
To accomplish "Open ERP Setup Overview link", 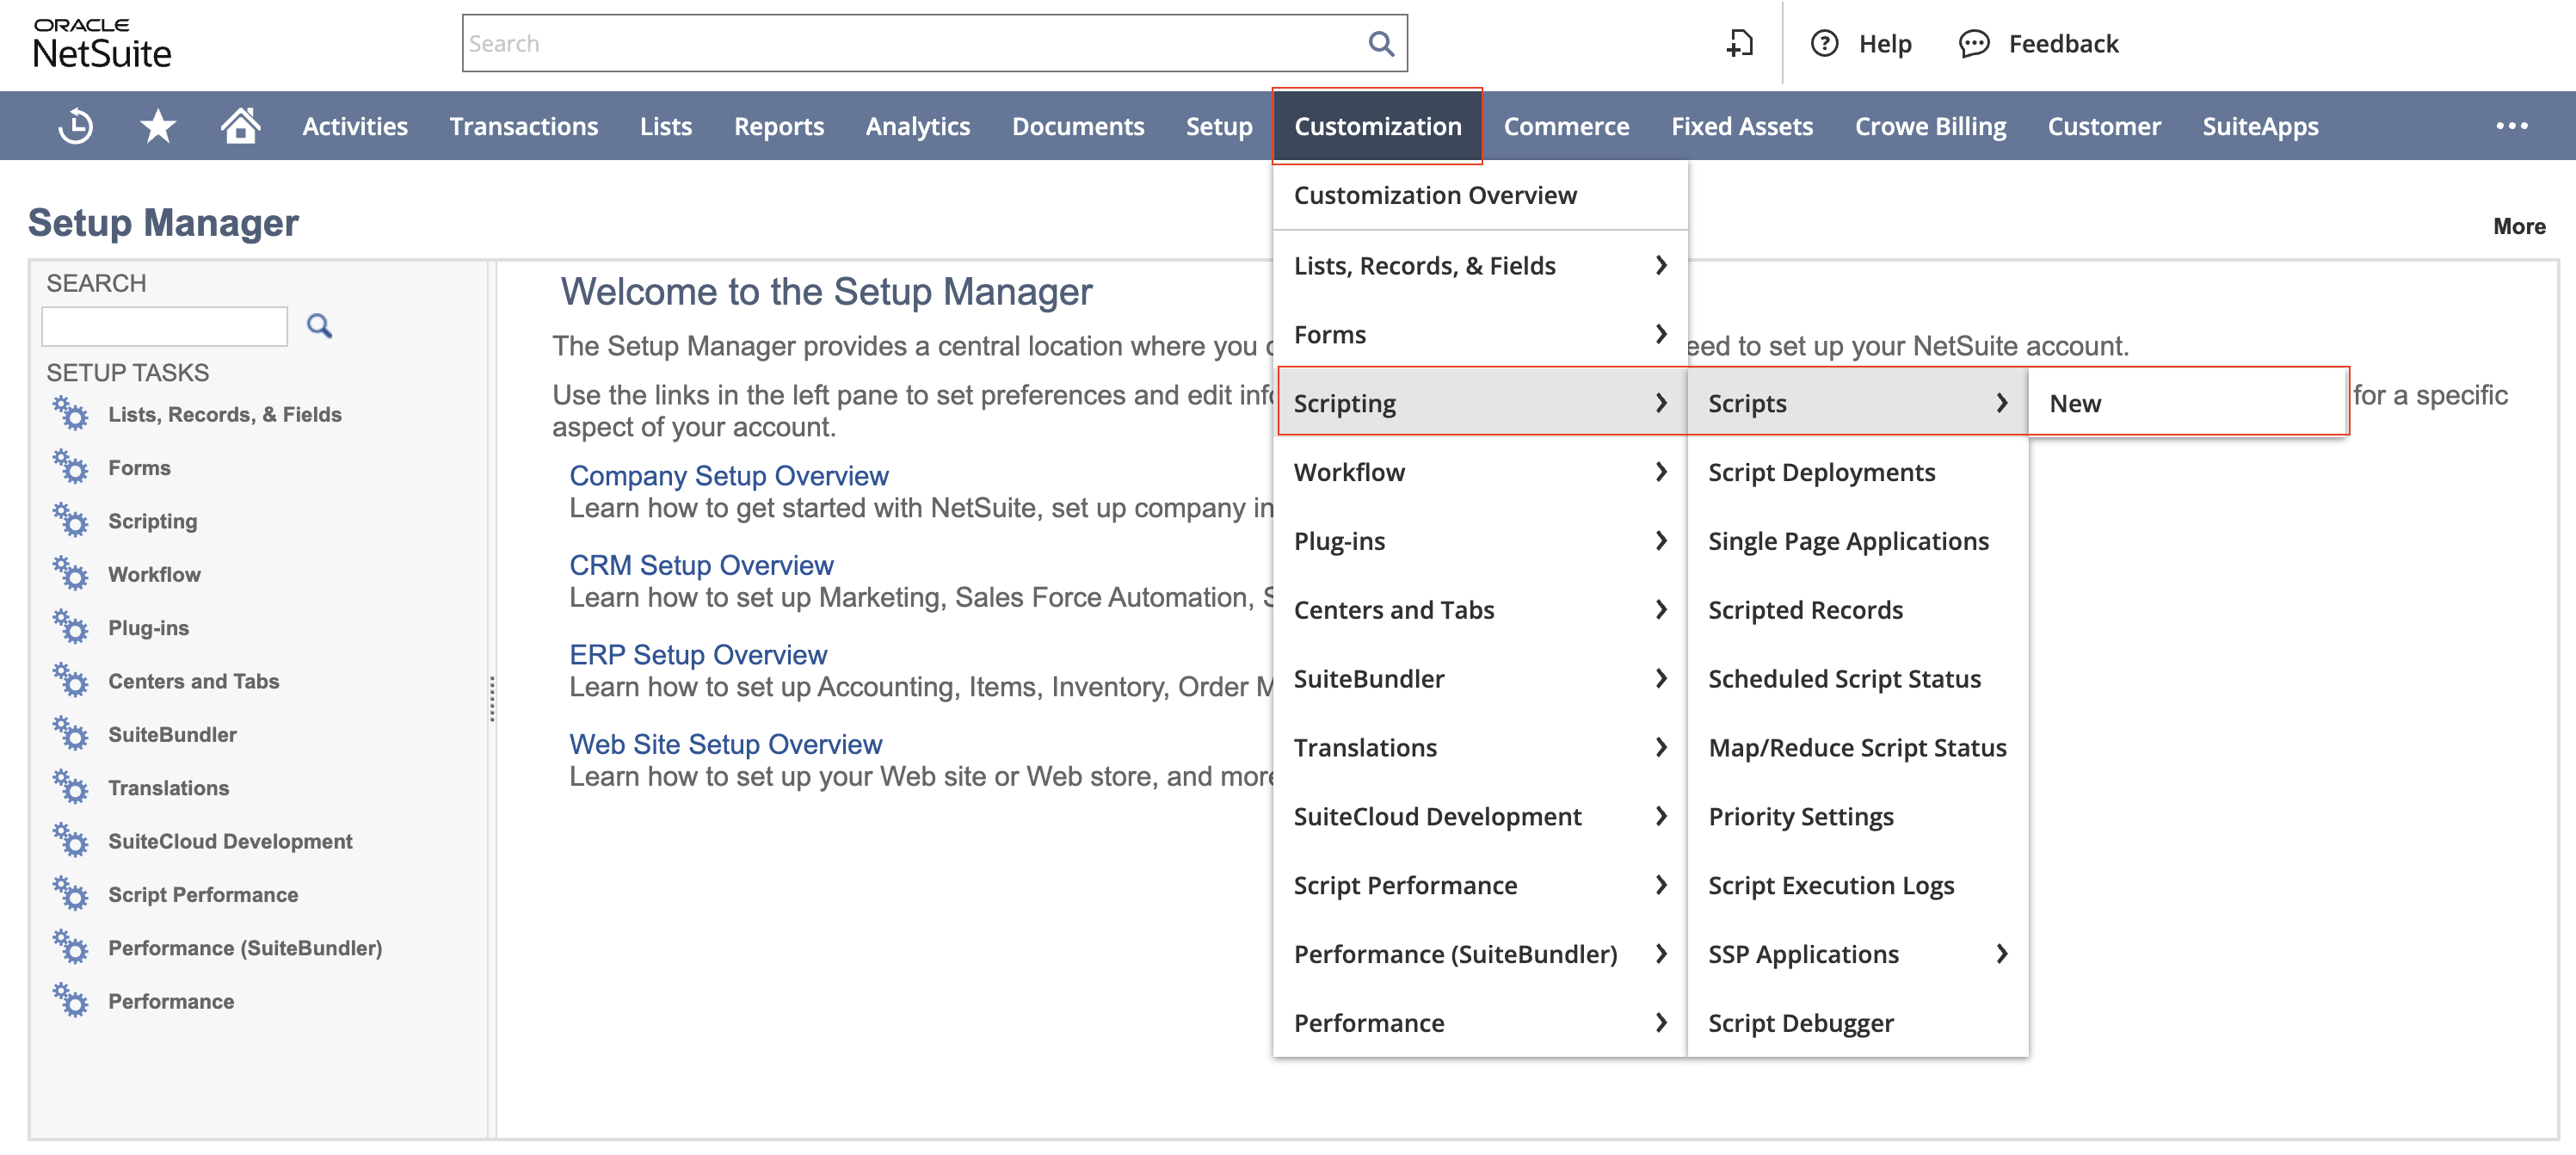I will pyautogui.click(x=697, y=654).
